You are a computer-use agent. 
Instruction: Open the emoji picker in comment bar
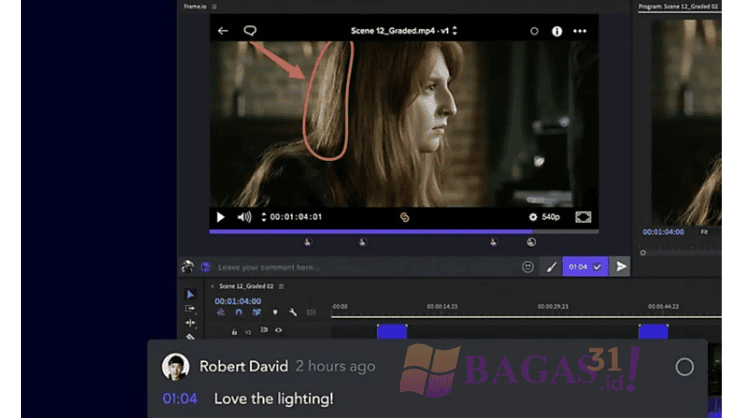click(528, 267)
